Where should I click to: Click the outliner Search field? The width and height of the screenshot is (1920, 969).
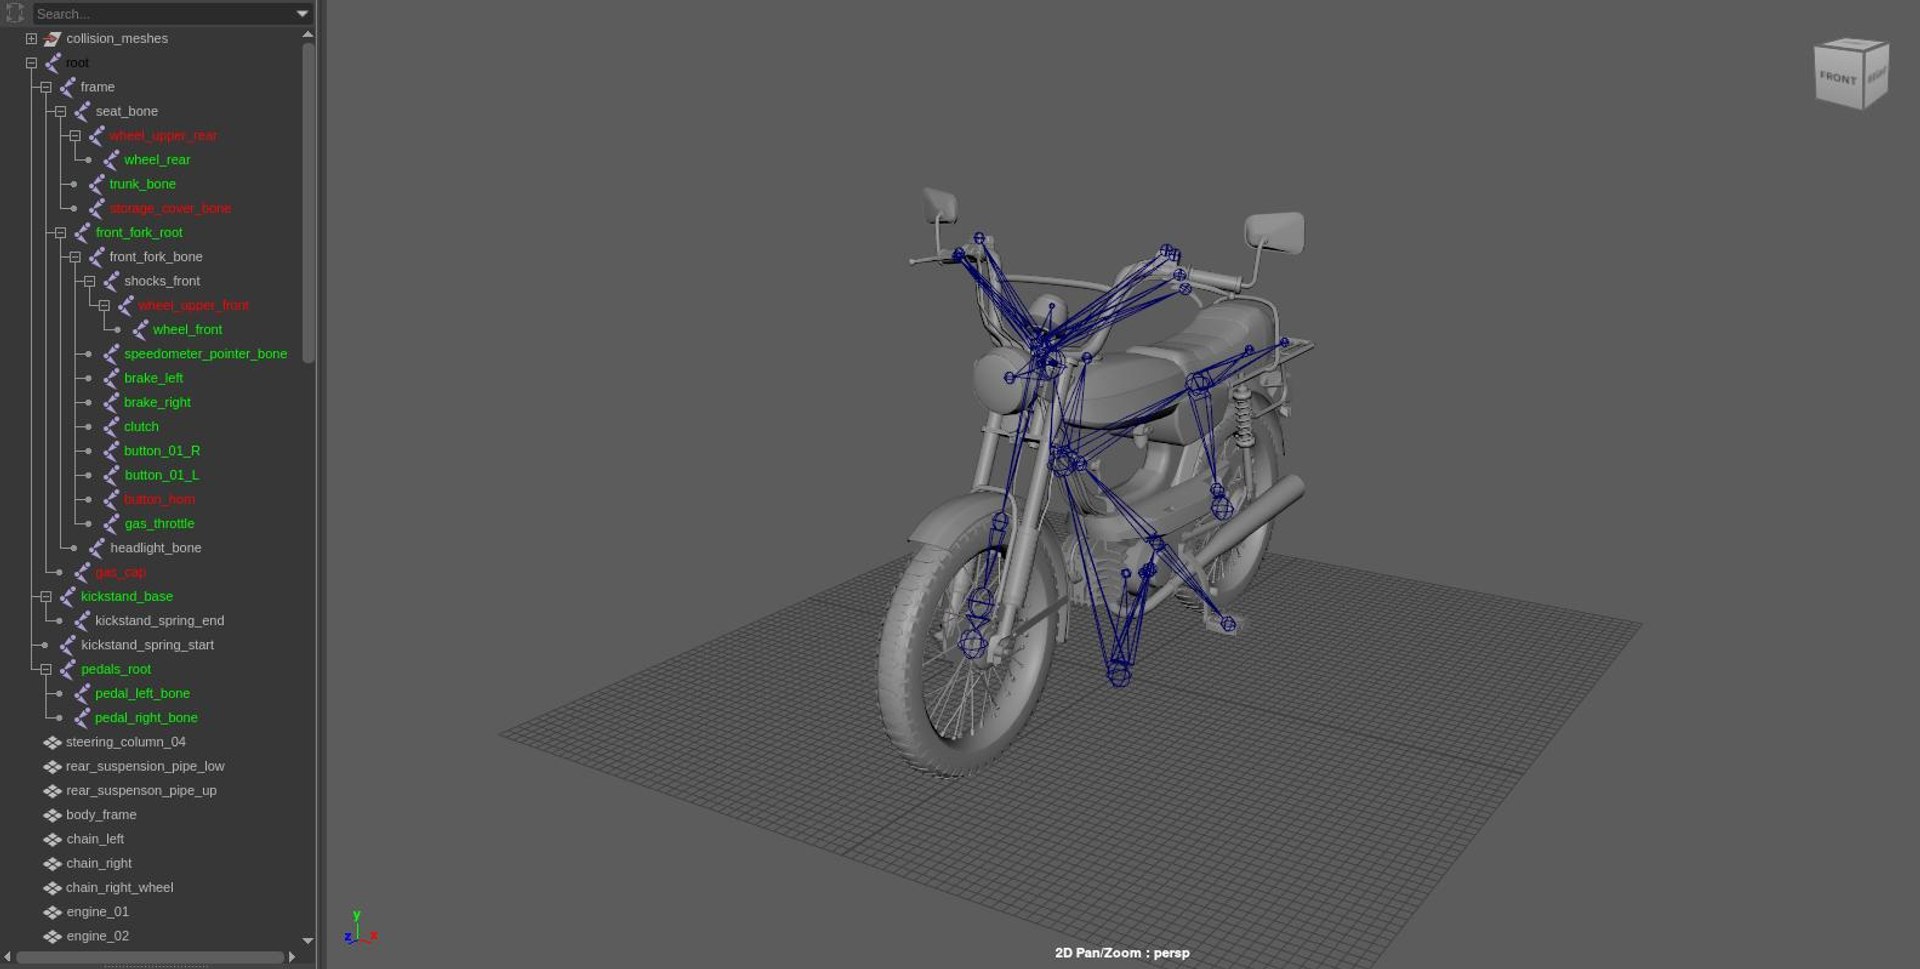164,14
